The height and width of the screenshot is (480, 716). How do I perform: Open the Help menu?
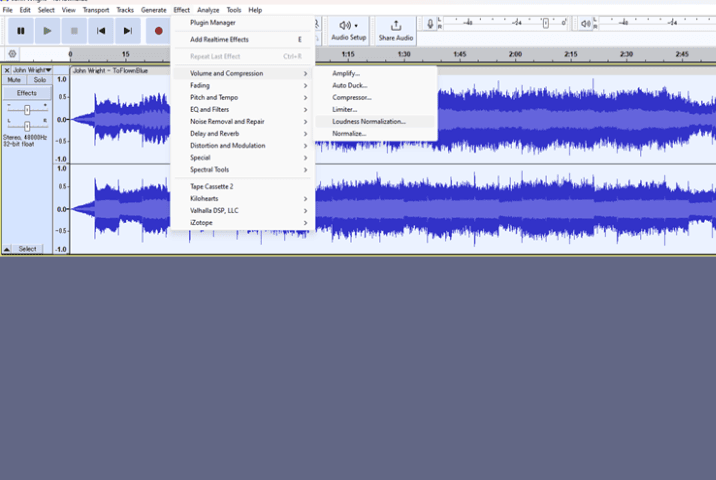tap(255, 10)
